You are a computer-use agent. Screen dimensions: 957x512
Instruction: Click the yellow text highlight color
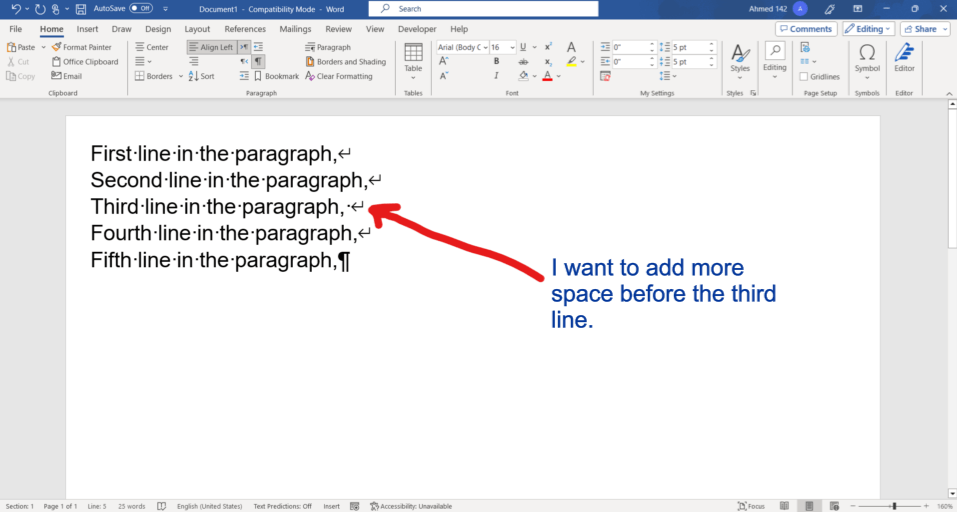click(x=571, y=62)
